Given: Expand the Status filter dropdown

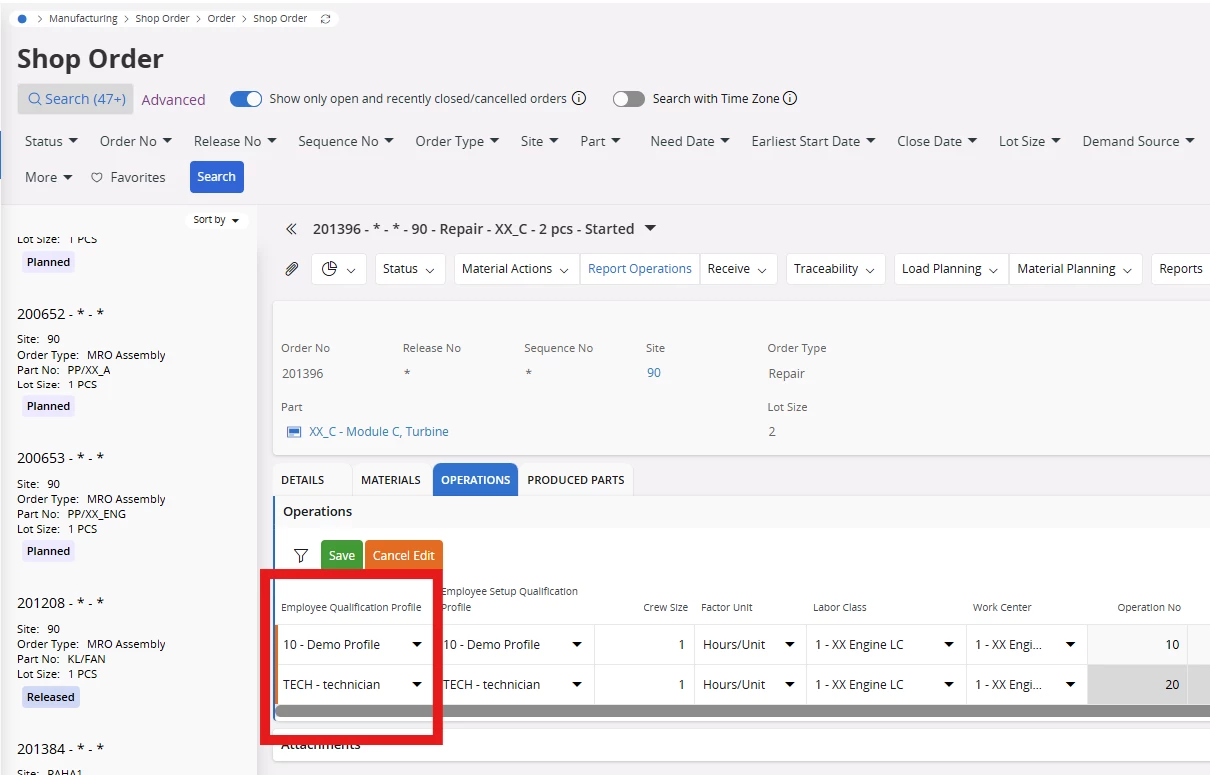Looking at the screenshot, I should click(x=52, y=141).
